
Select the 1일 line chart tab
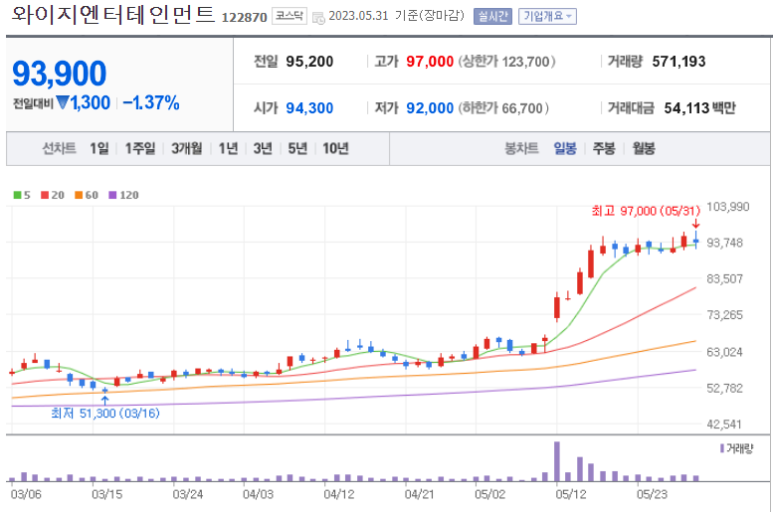point(99,148)
